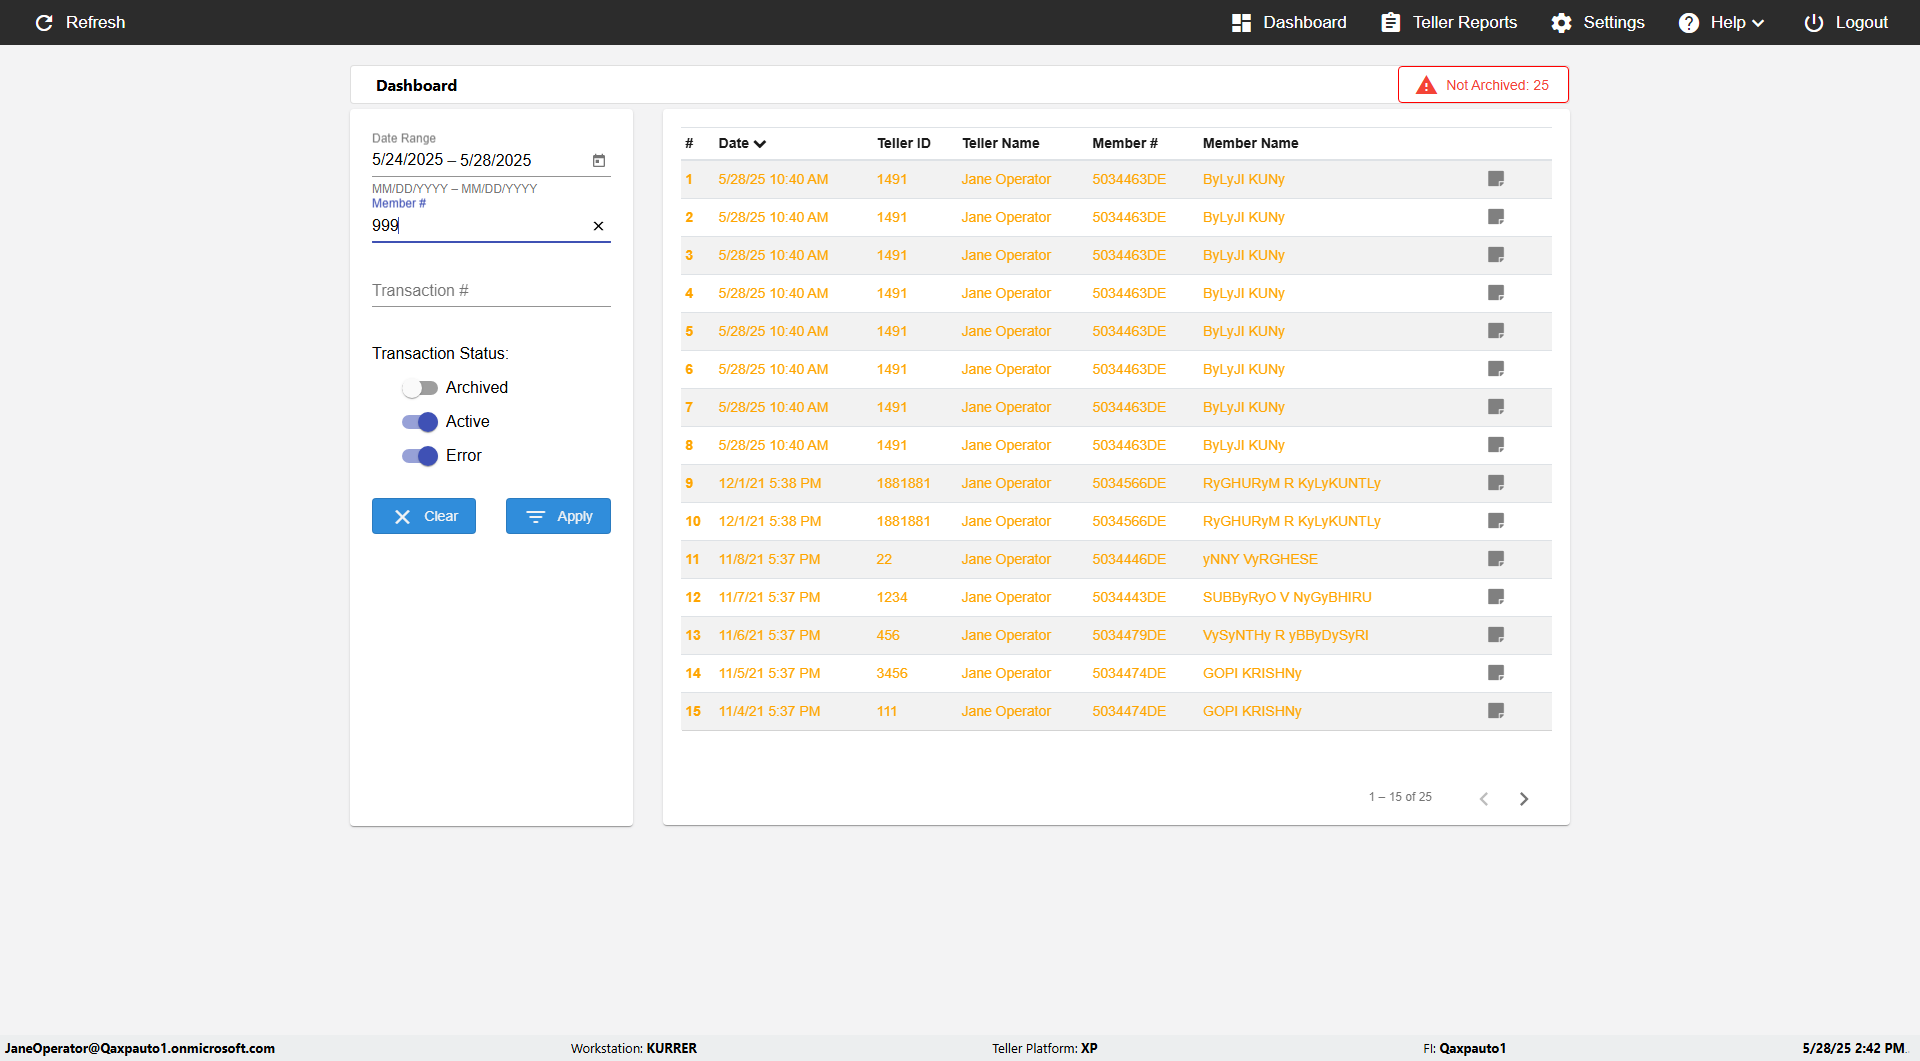Image resolution: width=1920 pixels, height=1061 pixels.
Task: Select member name yNNY VyRGHESE
Action: 1260,559
